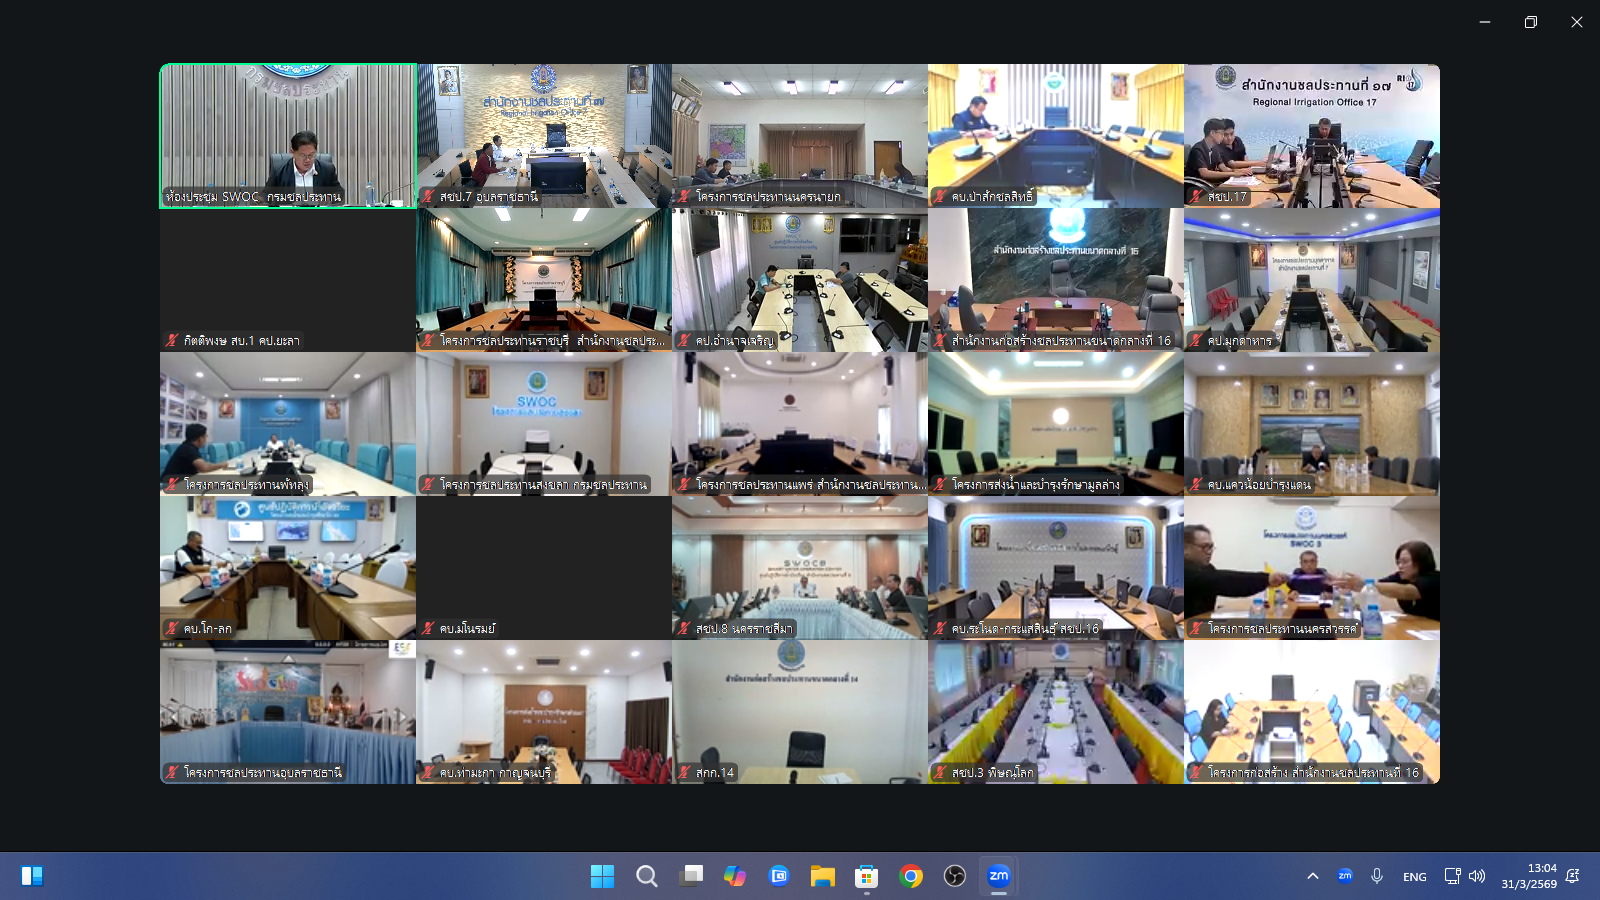1600x900 pixels.
Task: Select the สชป.3 พิษณุโลก participant tile
Action: click(1055, 711)
